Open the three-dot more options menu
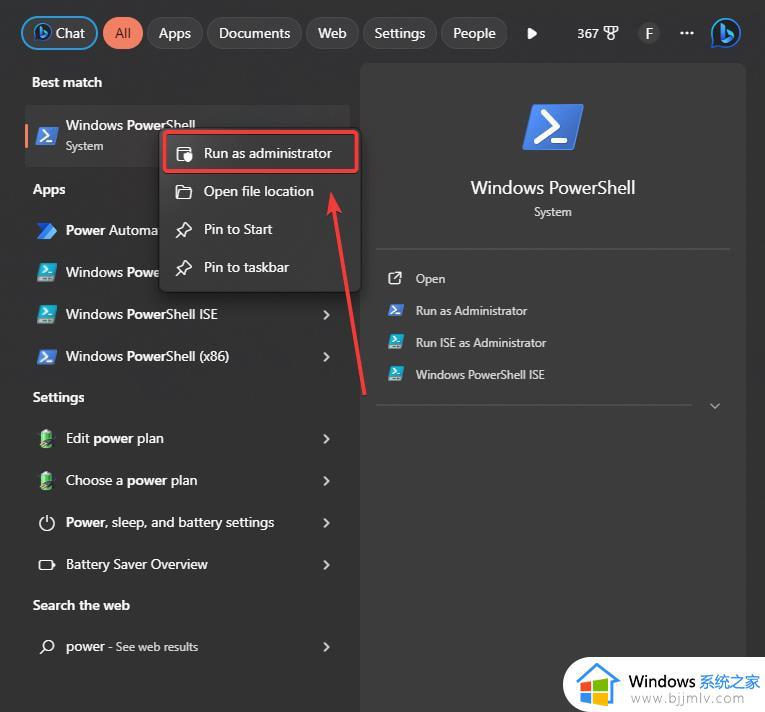Image resolution: width=765 pixels, height=712 pixels. (686, 33)
